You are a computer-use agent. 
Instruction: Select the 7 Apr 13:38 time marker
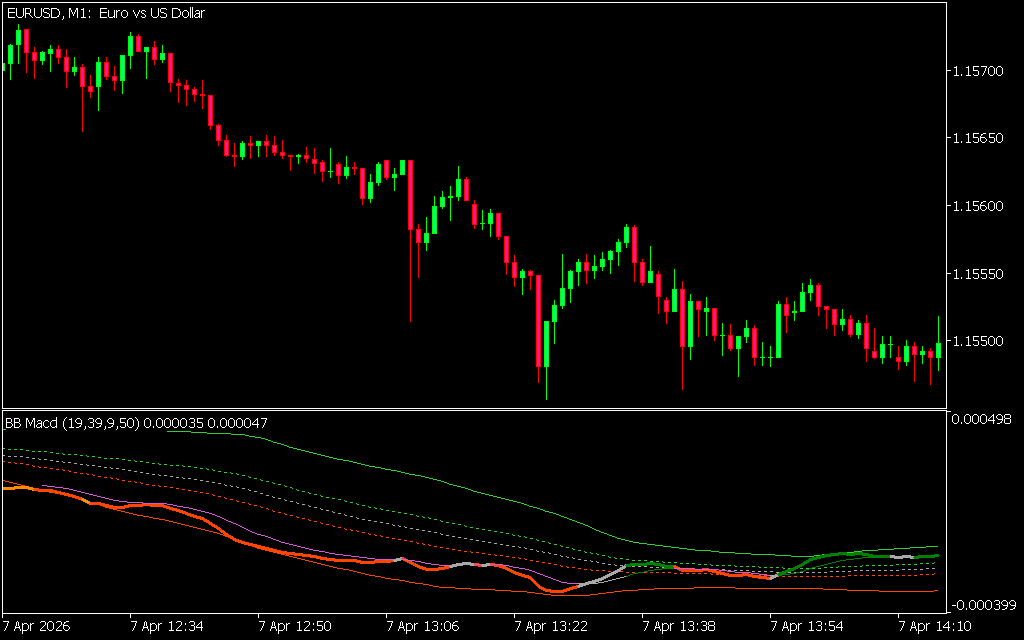click(x=678, y=626)
